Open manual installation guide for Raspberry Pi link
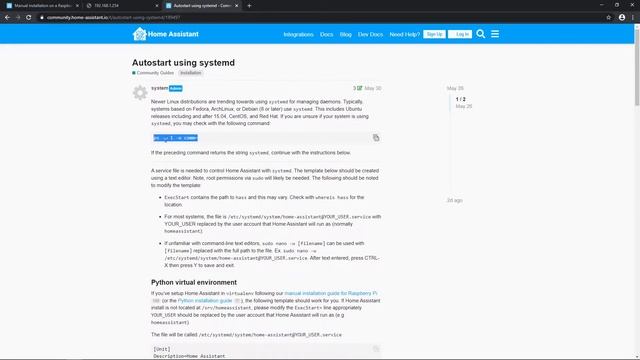 pyautogui.click(x=331, y=293)
